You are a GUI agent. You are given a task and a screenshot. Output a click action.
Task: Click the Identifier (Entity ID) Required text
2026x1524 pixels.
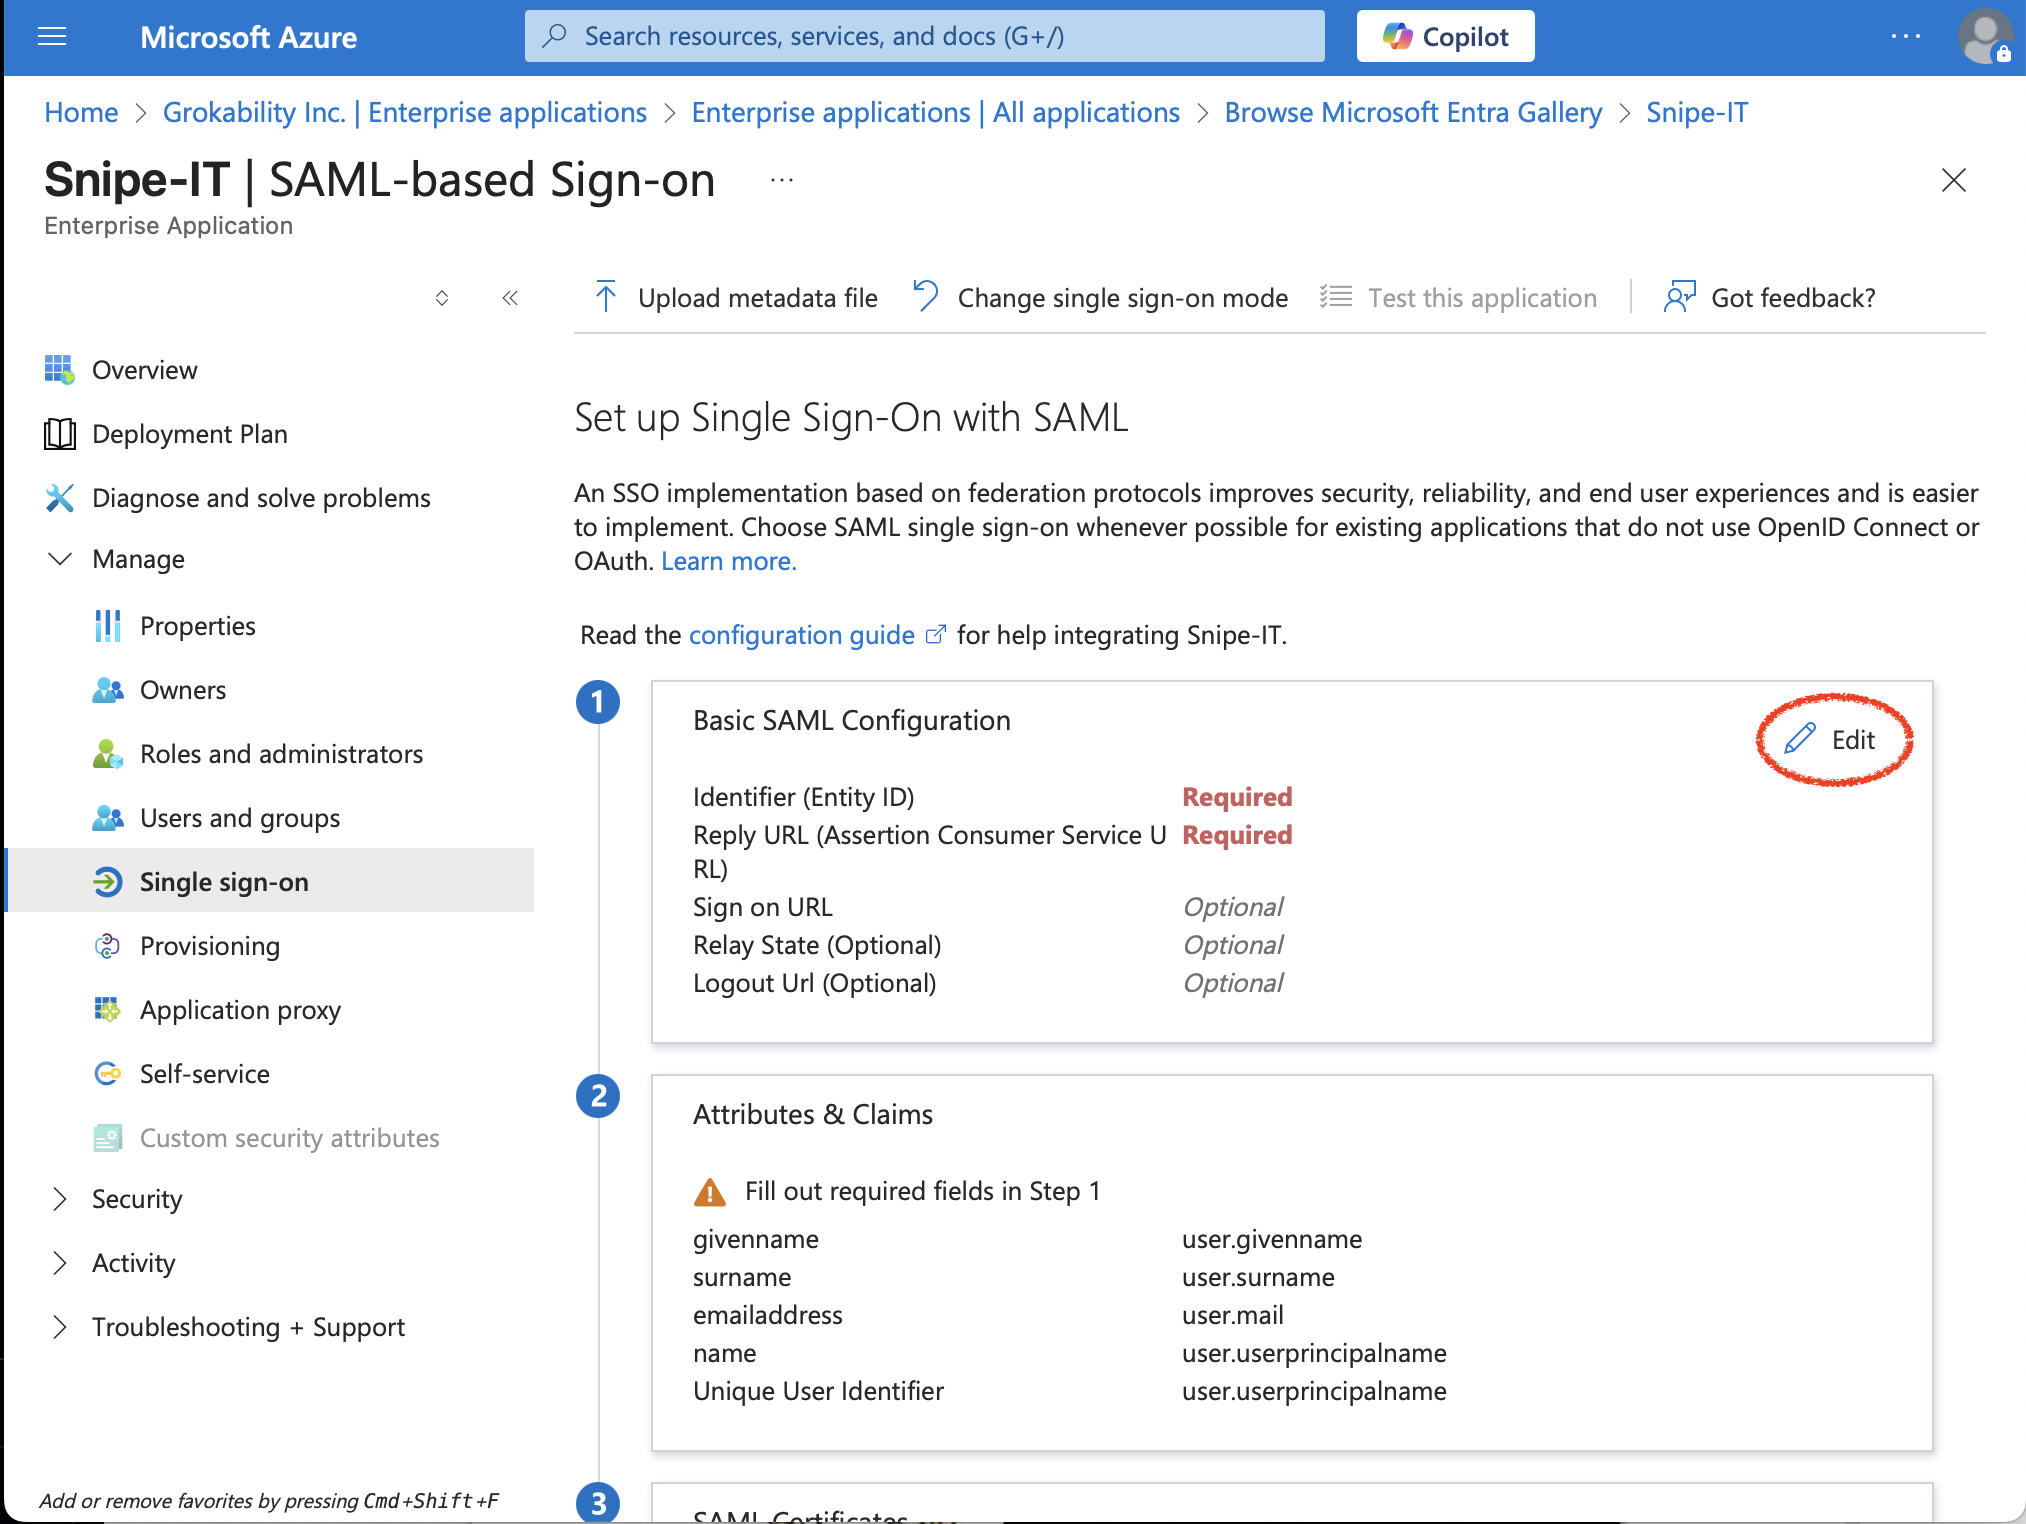(x=1237, y=797)
